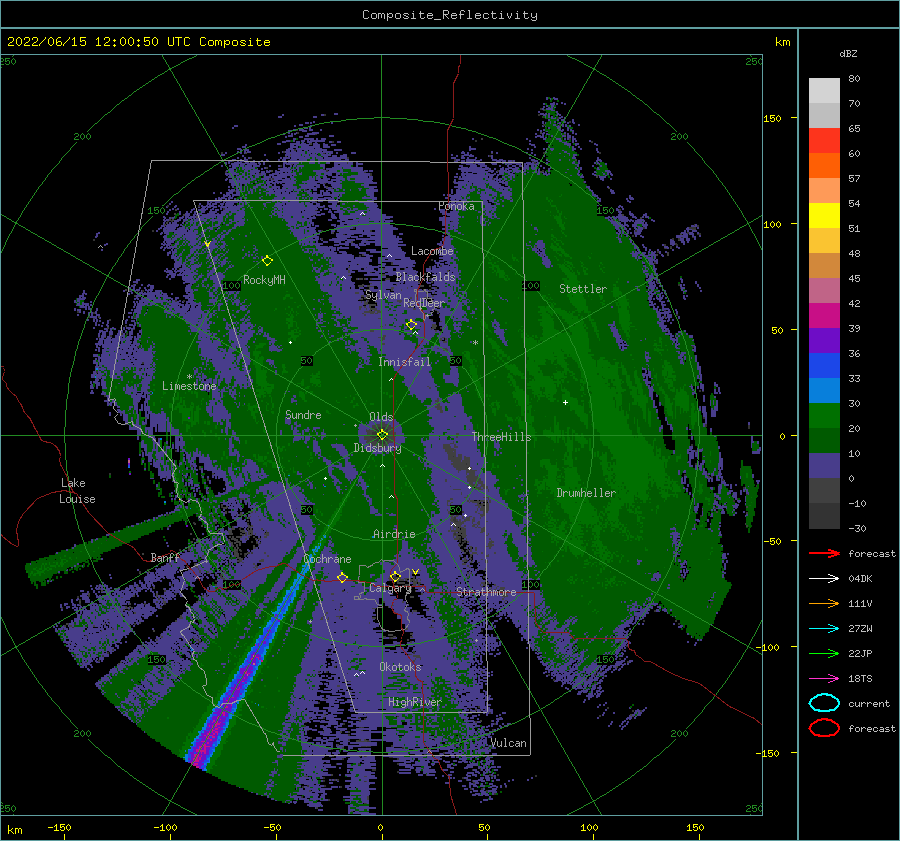Select the yellow diamond marker above RockyMH
The width and height of the screenshot is (900, 841).
pyautogui.click(x=267, y=261)
